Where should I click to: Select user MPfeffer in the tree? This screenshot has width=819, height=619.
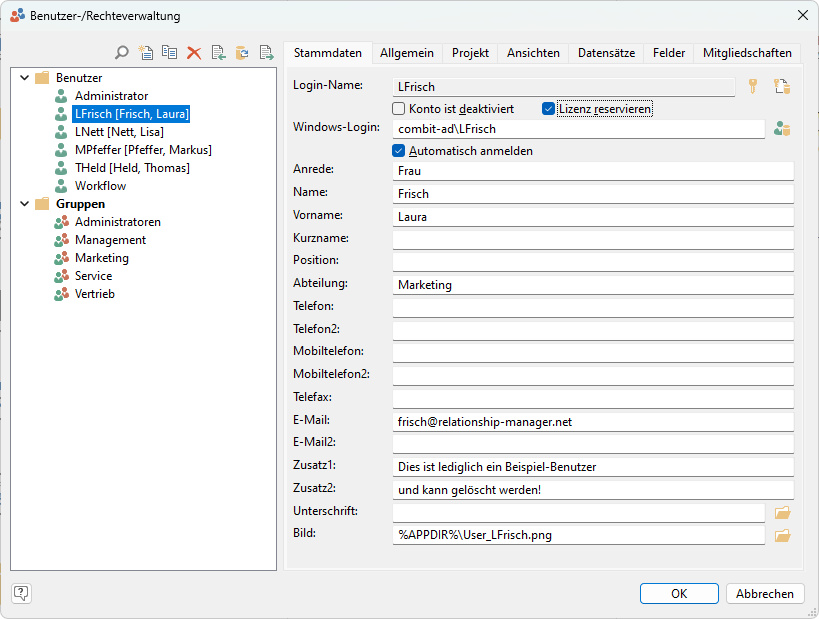tap(142, 150)
